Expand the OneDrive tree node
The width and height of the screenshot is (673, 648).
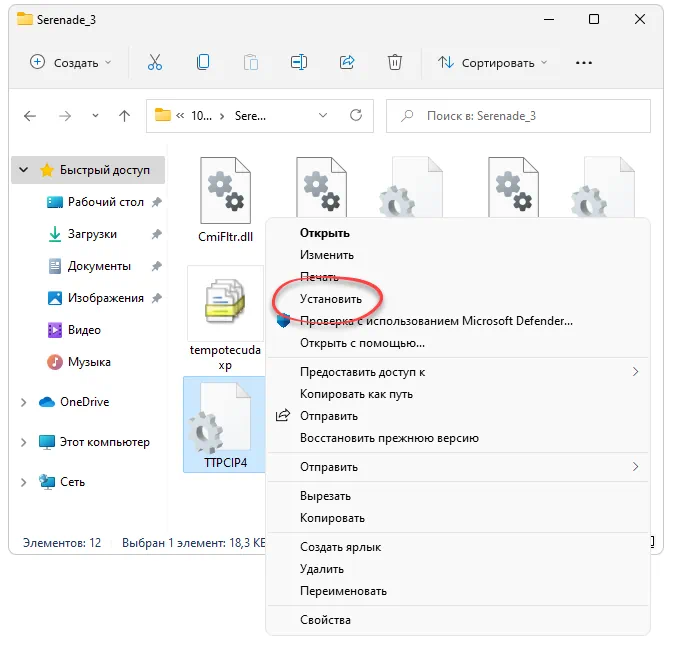[x=24, y=402]
